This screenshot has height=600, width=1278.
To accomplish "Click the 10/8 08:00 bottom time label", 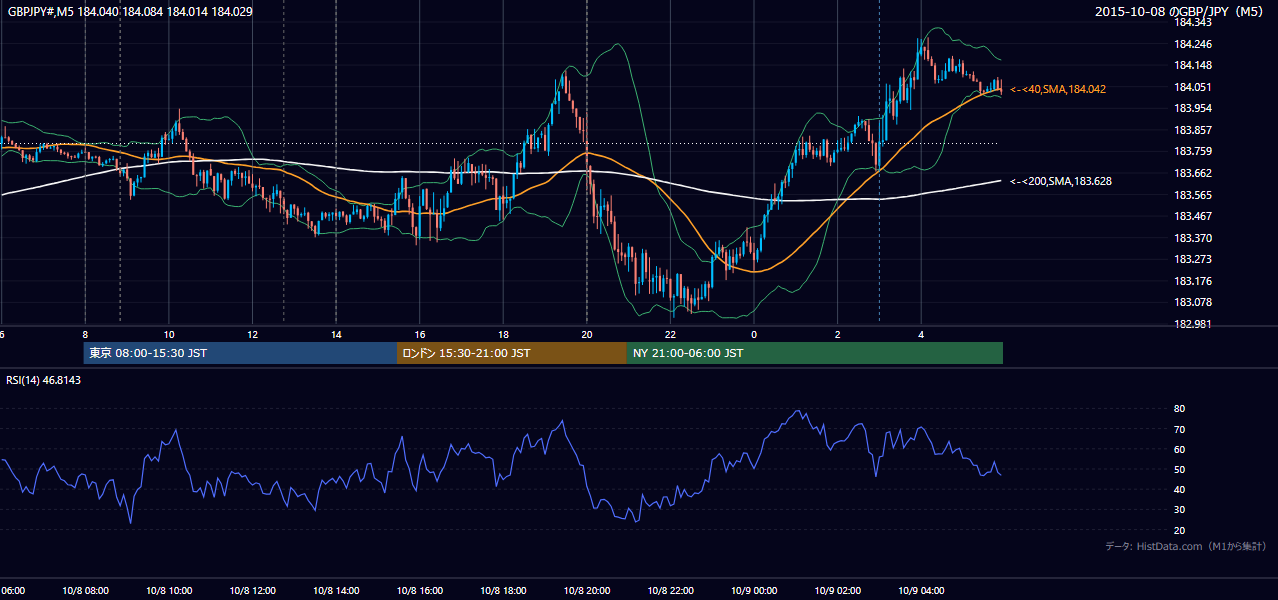I will (85, 591).
